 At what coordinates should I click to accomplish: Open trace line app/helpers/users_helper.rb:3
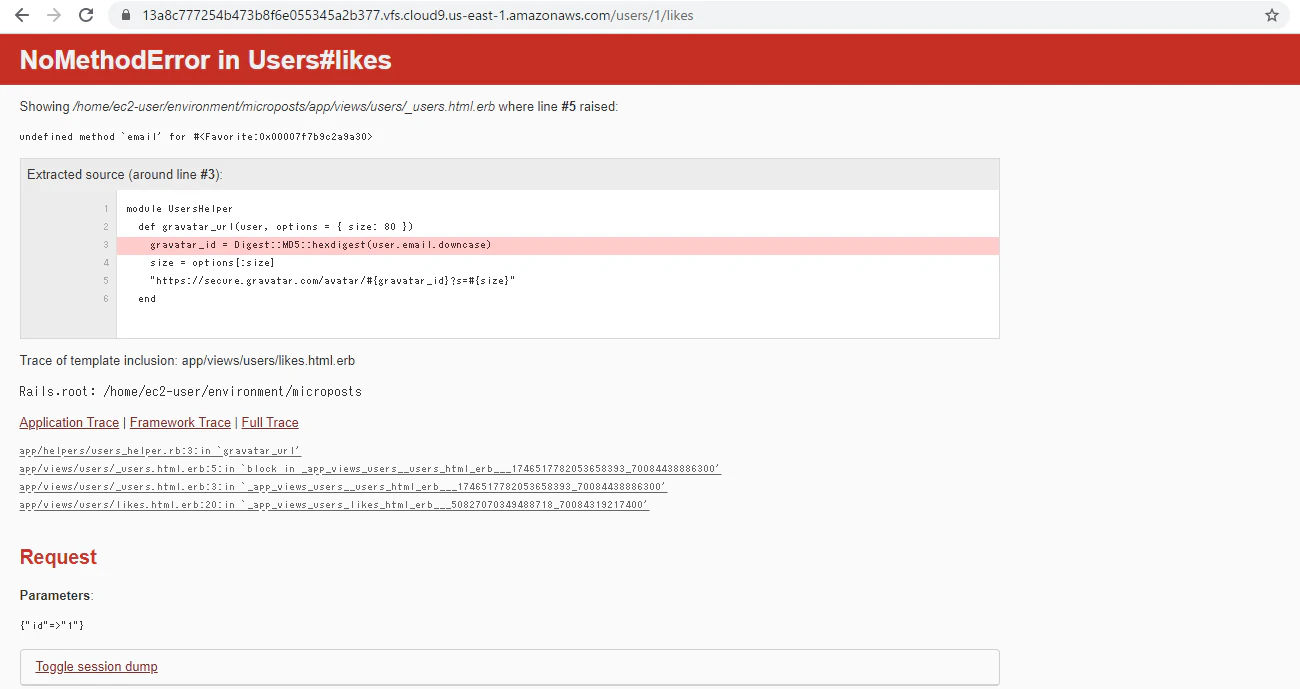tap(160, 451)
